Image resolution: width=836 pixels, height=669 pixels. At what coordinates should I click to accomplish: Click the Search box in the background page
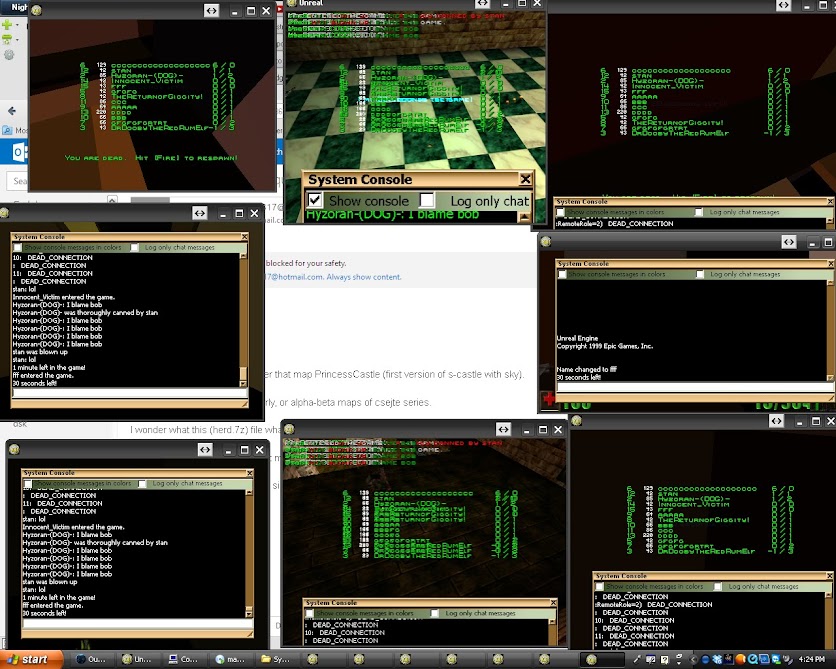pyautogui.click(x=18, y=181)
